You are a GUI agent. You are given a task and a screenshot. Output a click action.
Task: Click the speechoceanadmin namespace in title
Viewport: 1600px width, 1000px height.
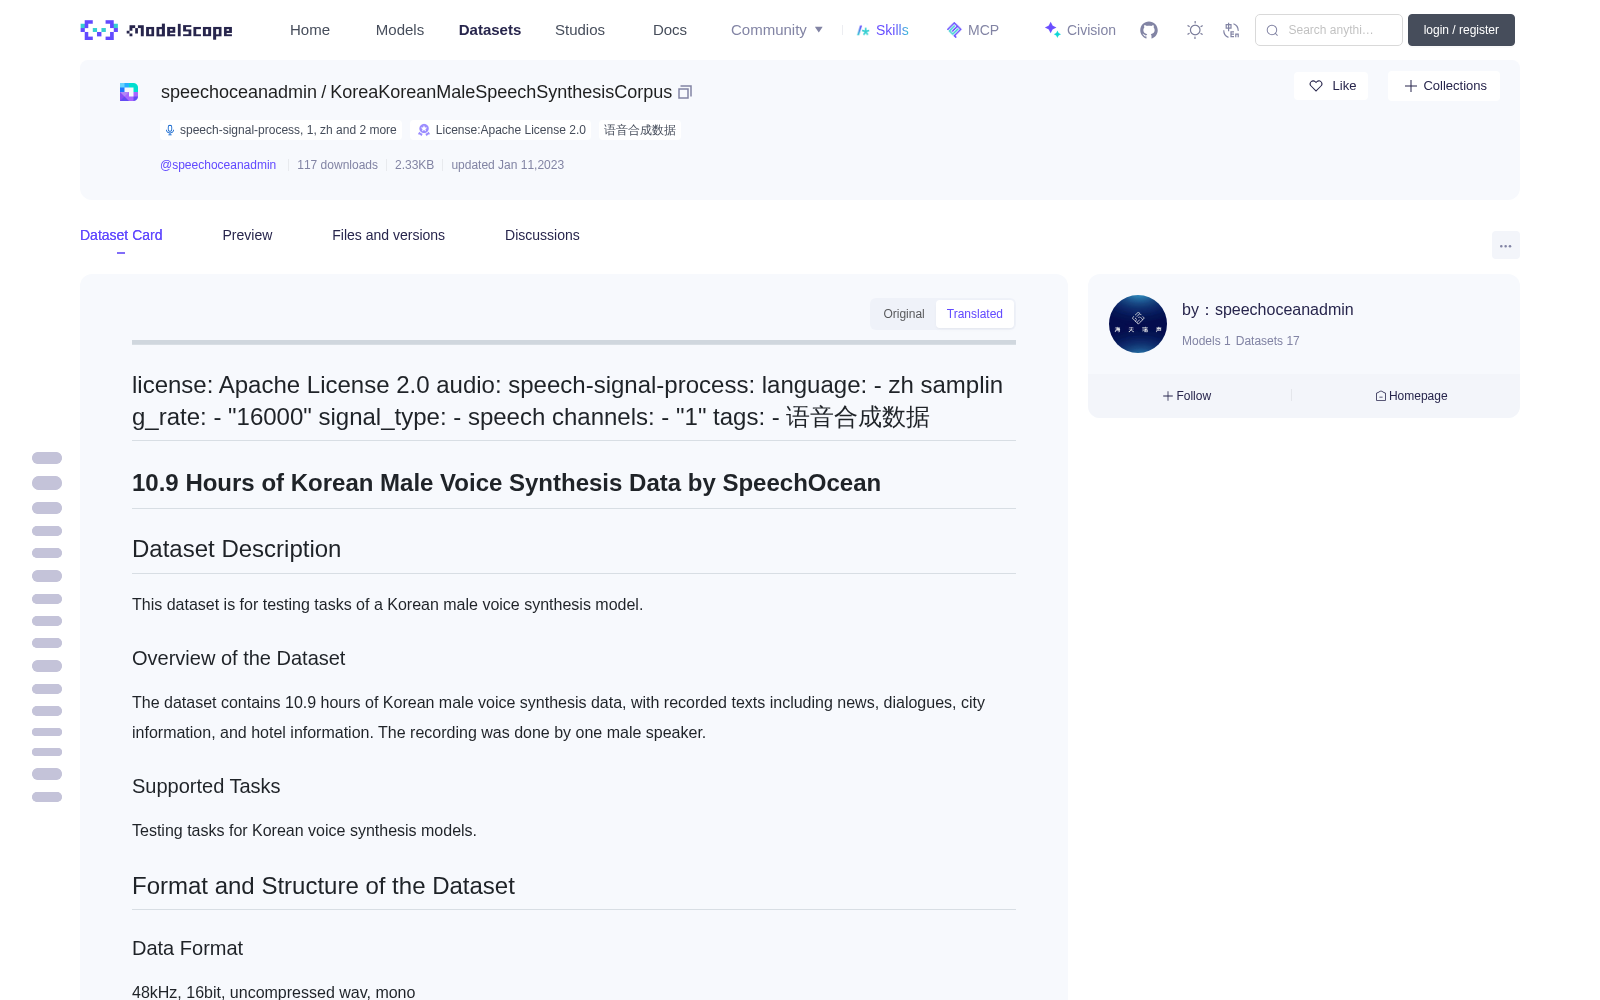pos(239,92)
